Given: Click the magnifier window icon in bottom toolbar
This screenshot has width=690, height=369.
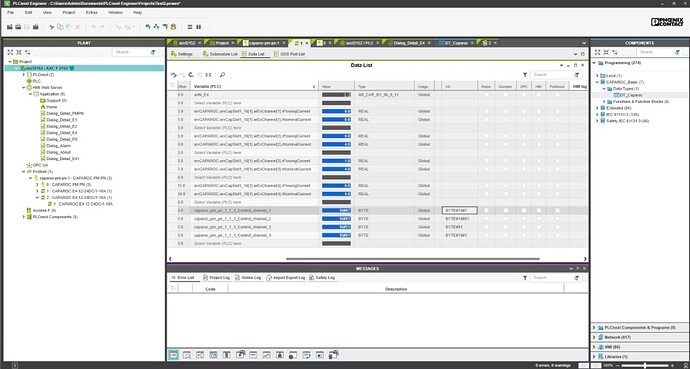Looking at the screenshot, I should (x=187, y=354).
